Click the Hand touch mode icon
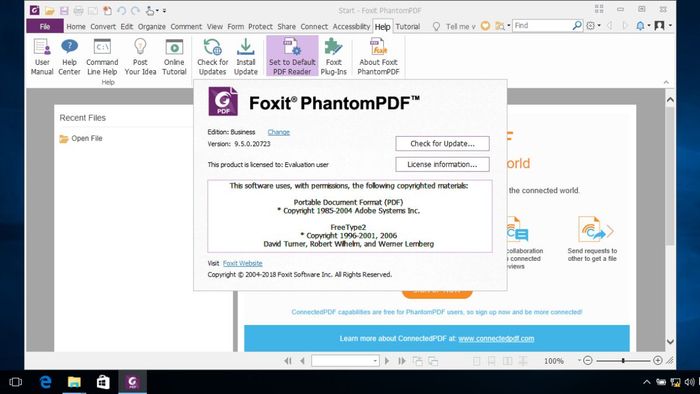Image resolution: width=700 pixels, height=394 pixels. [150, 10]
